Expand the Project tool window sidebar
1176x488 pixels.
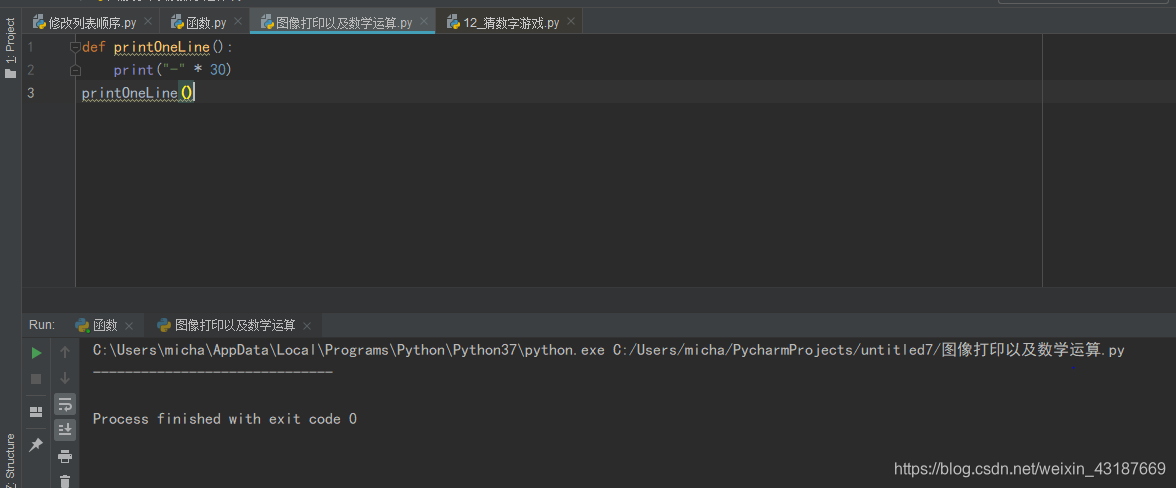[x=10, y=48]
